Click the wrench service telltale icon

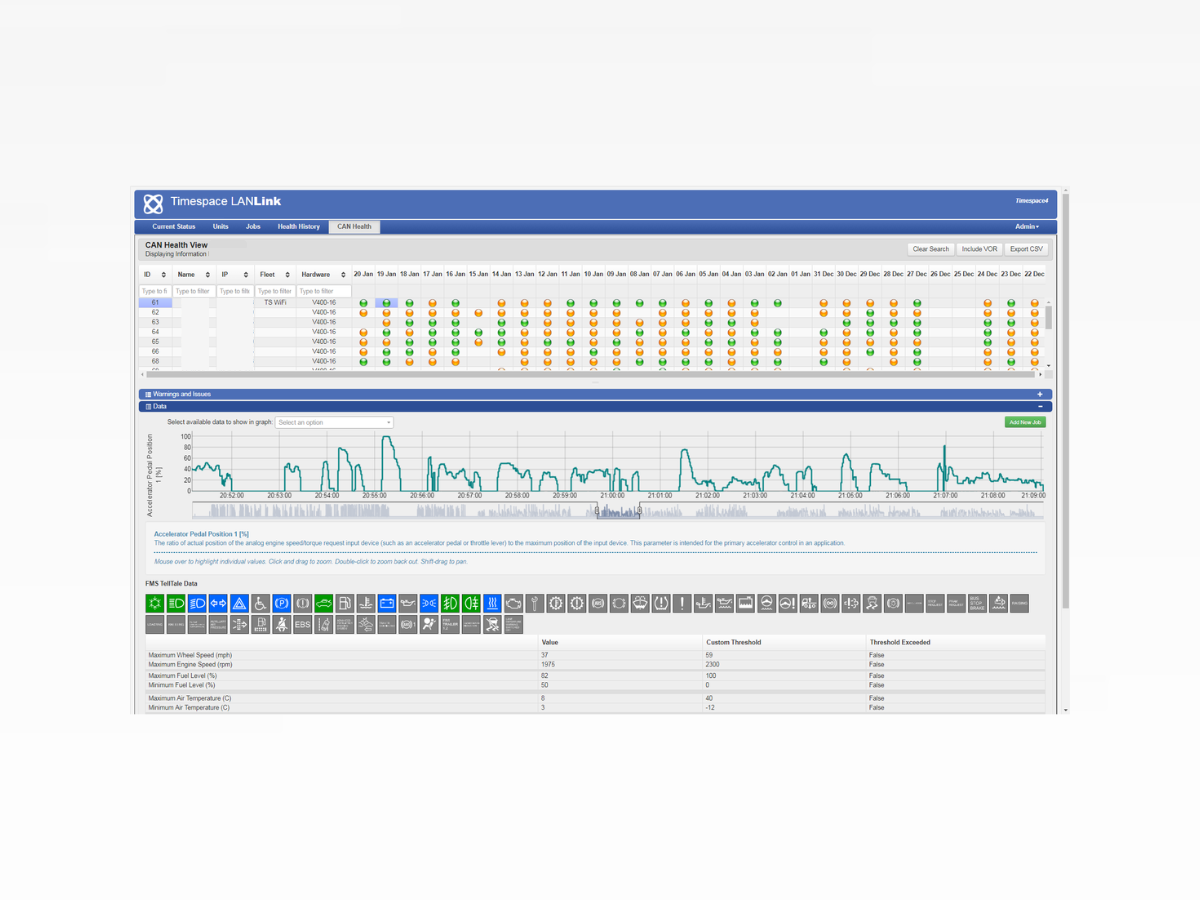tap(535, 603)
